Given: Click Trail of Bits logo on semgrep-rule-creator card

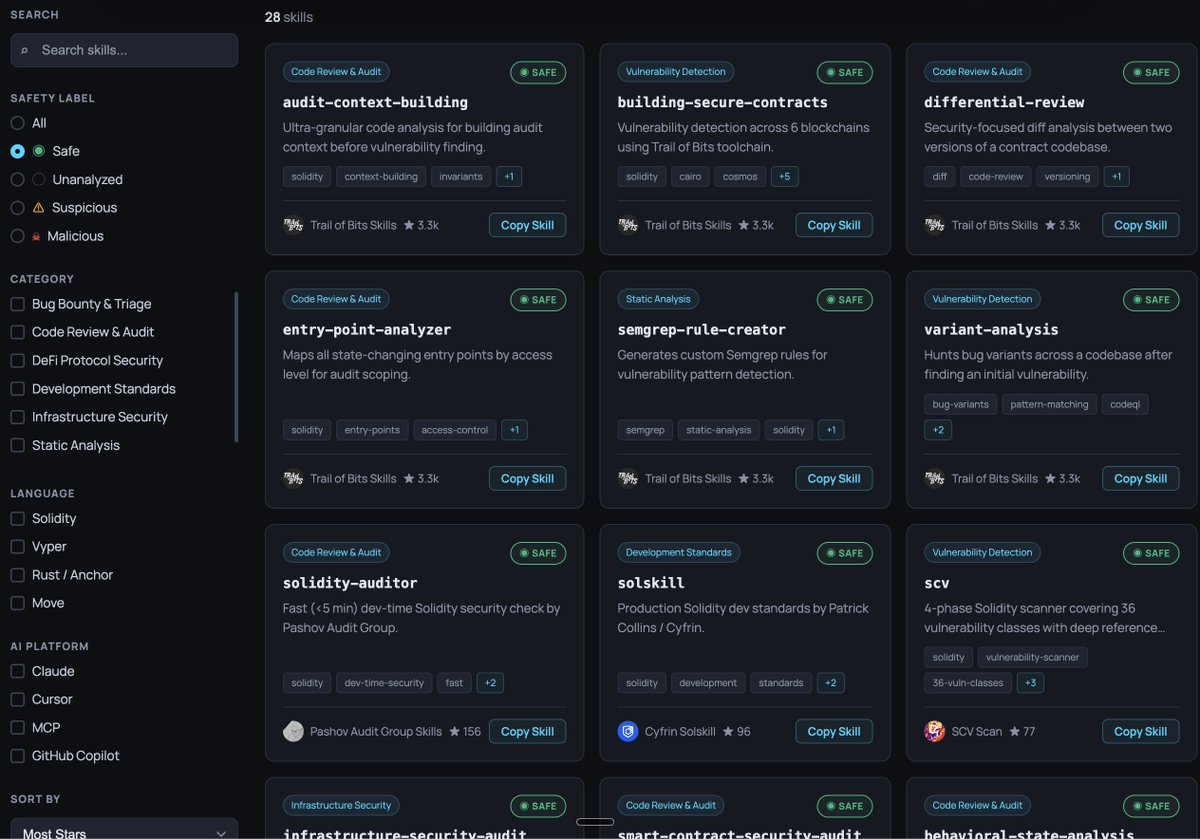Looking at the screenshot, I should (628, 478).
